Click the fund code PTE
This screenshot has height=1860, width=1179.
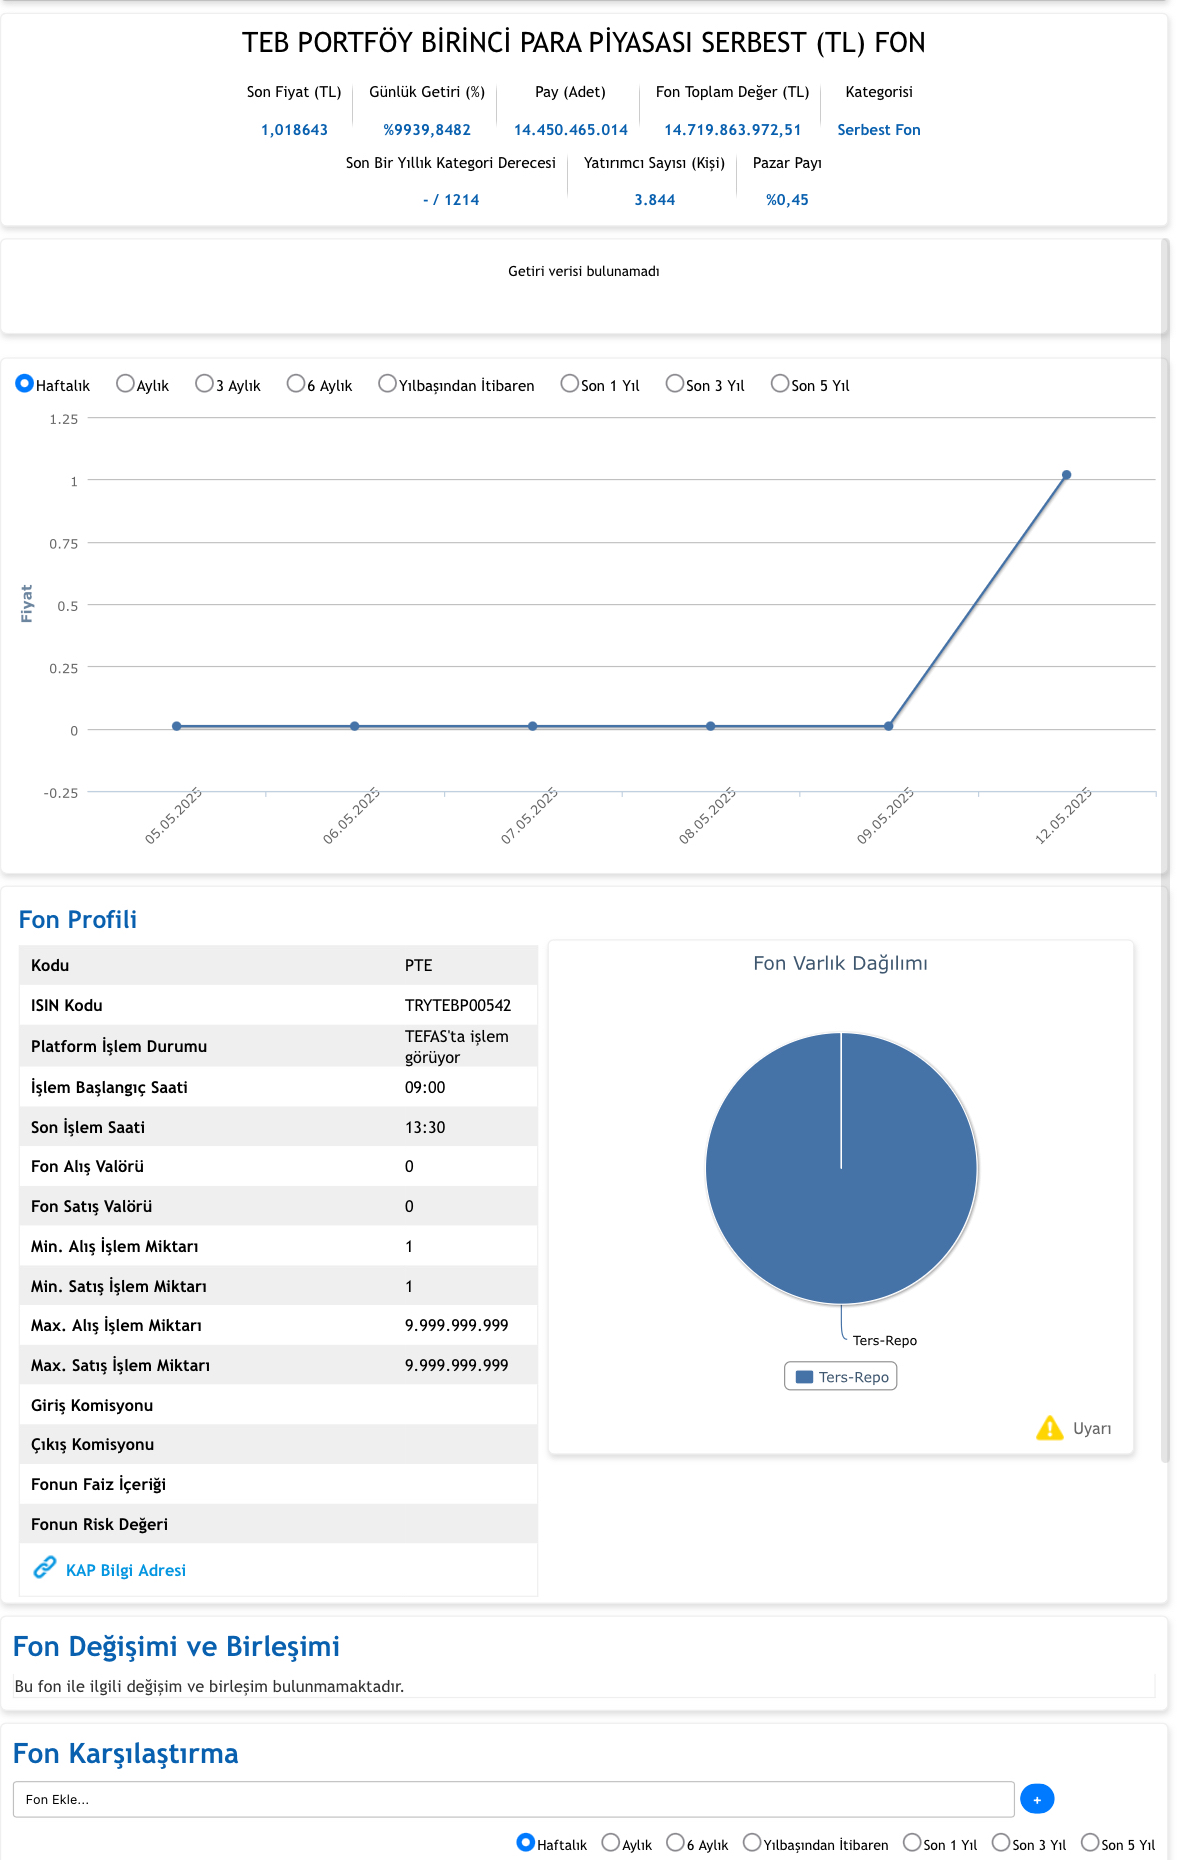(419, 965)
